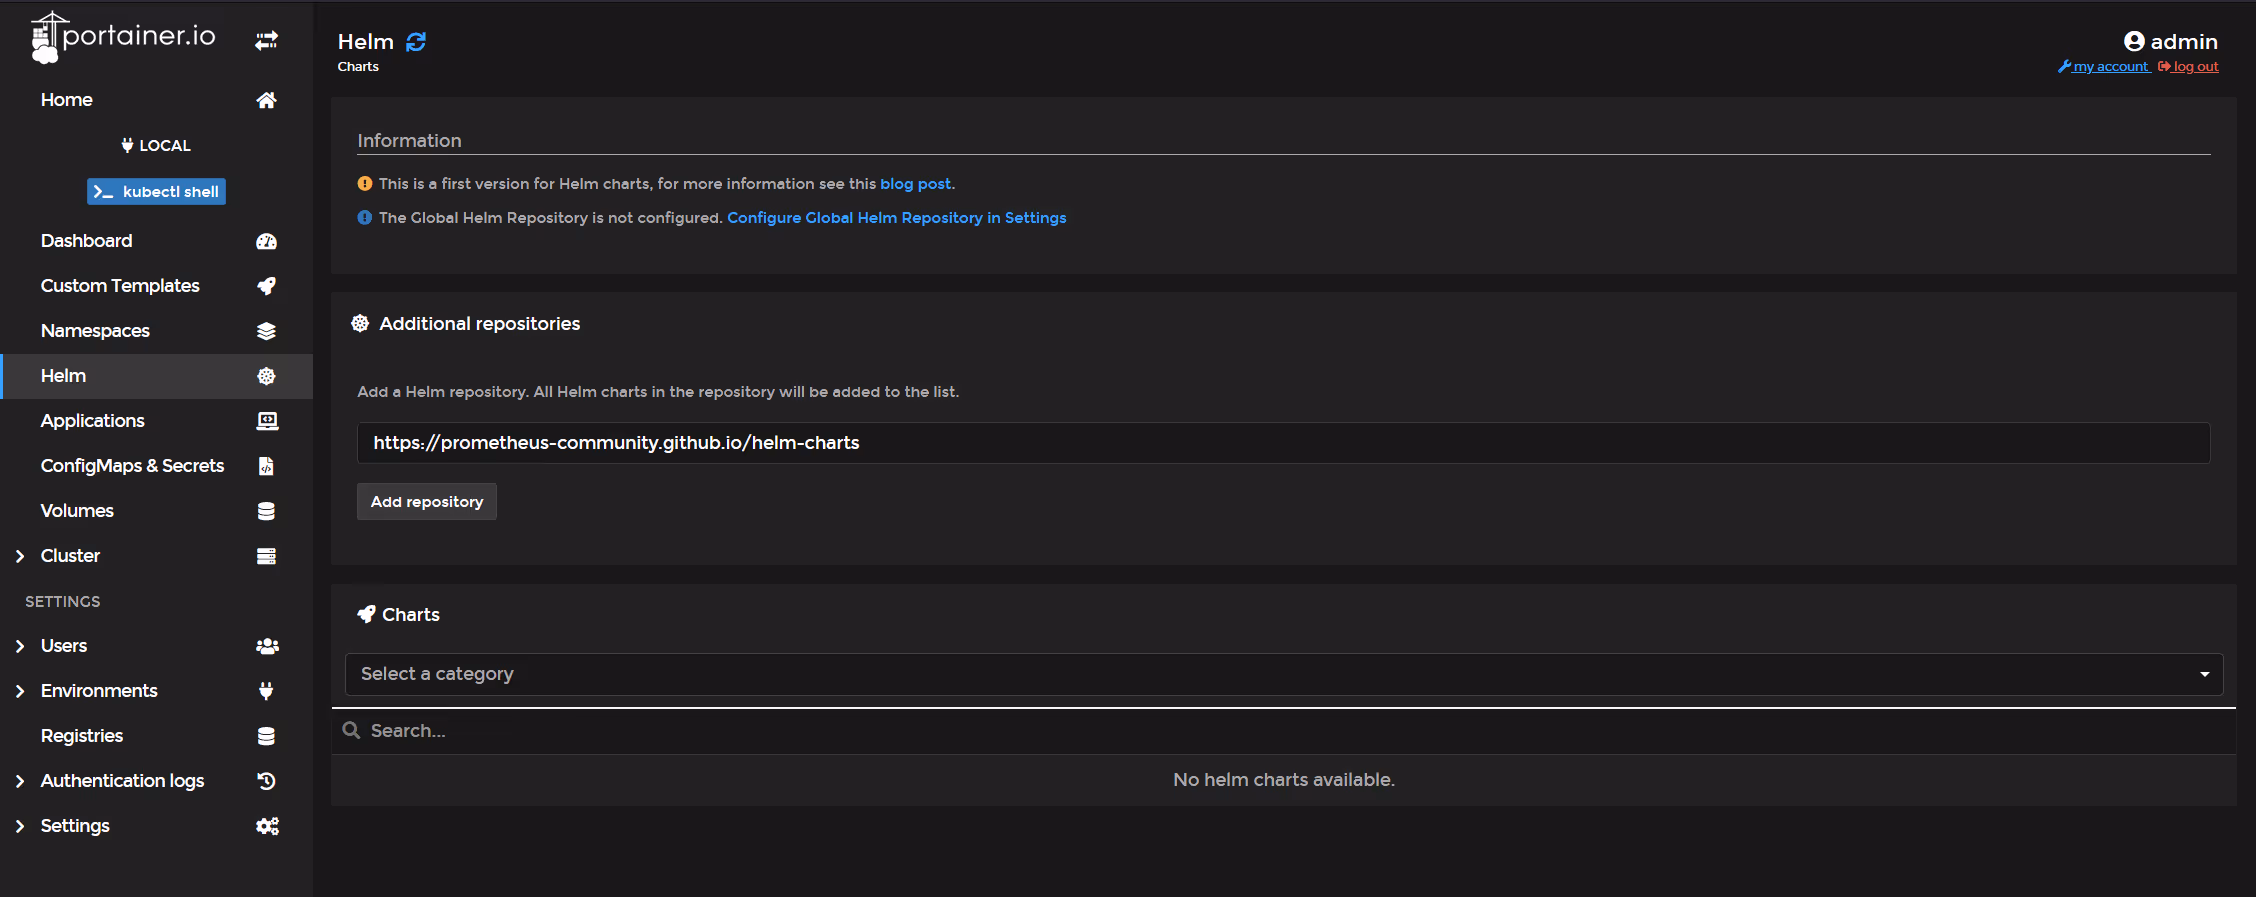Expand the Authentication logs chevron
This screenshot has width=2256, height=897.
[19, 781]
